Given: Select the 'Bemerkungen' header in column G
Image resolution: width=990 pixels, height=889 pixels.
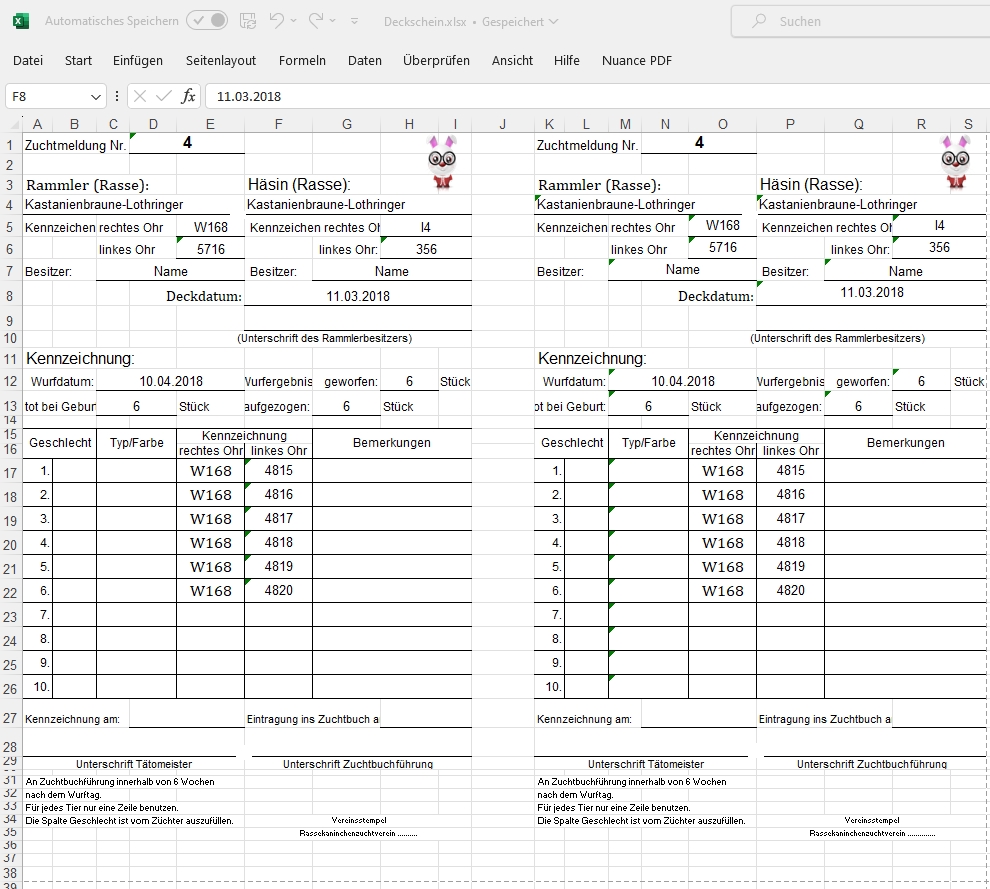Looking at the screenshot, I should pos(392,443).
